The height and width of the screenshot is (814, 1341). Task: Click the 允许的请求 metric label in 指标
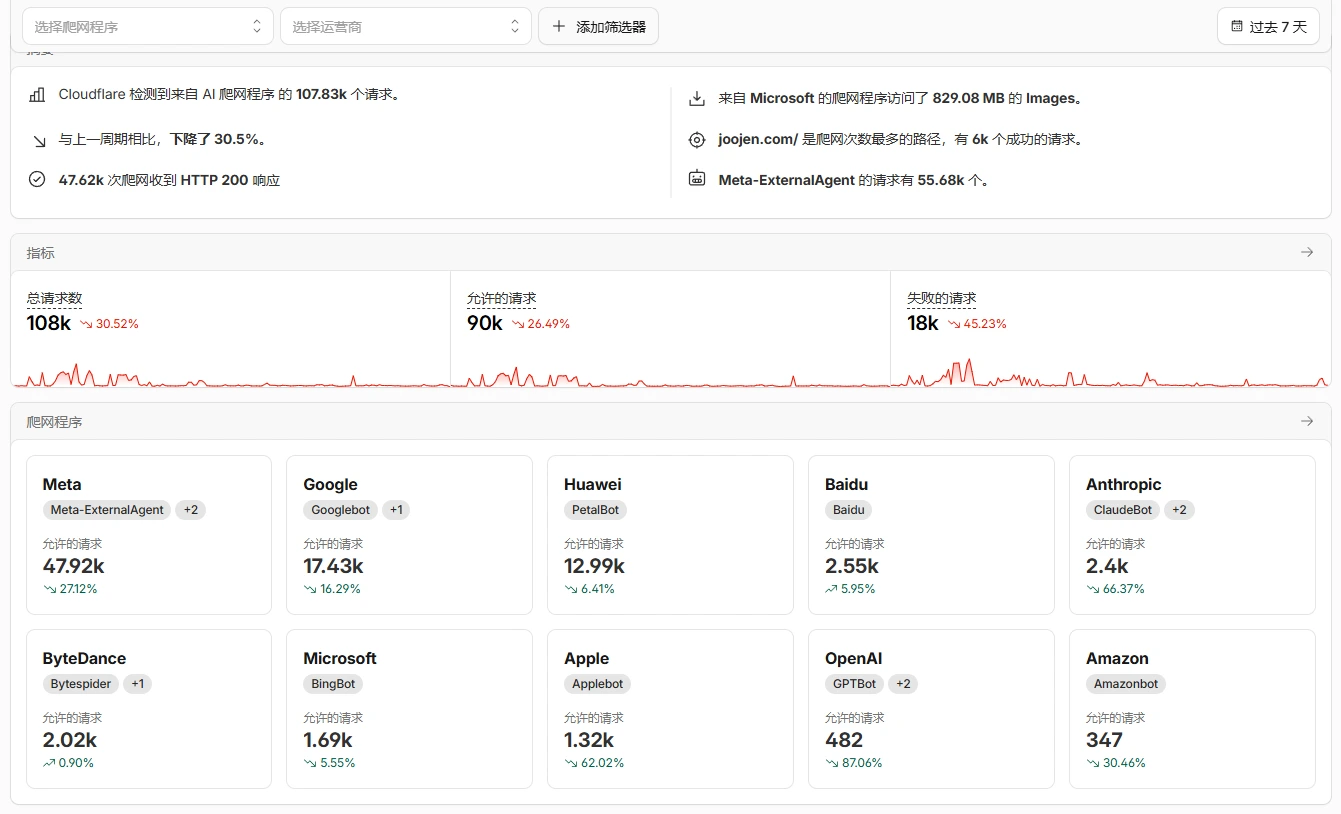pos(501,298)
